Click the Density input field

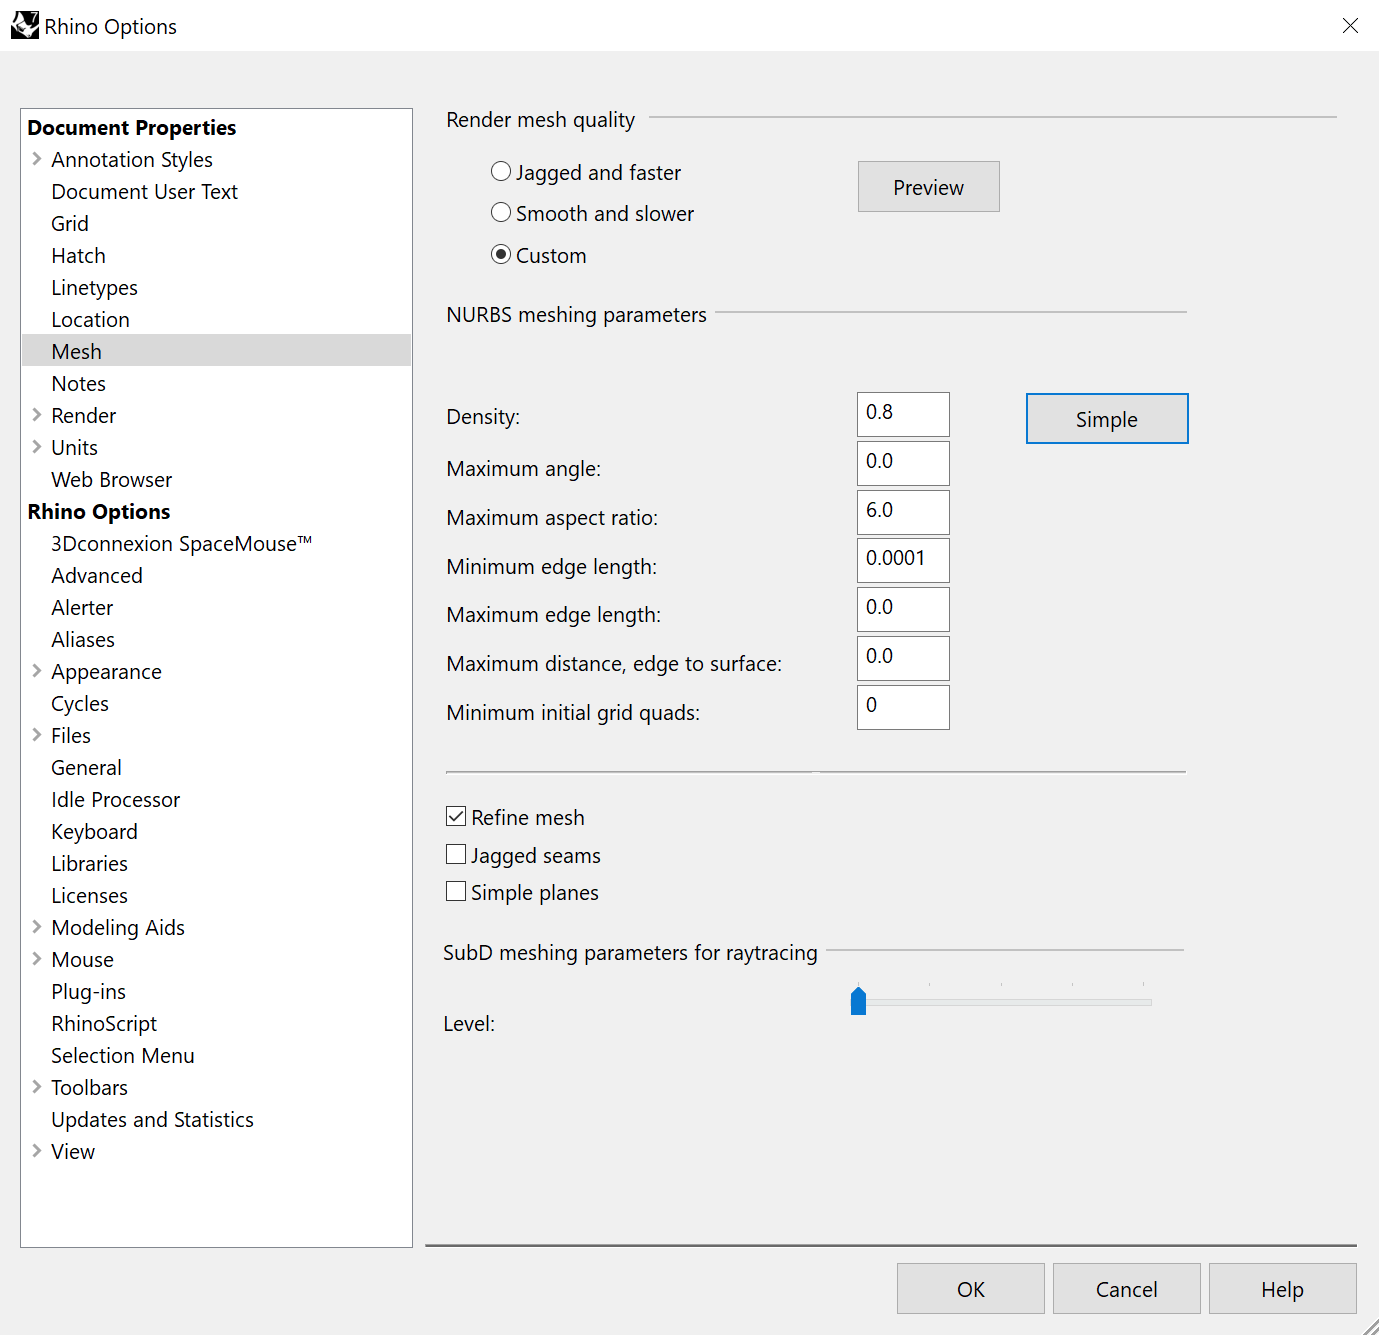pos(903,414)
